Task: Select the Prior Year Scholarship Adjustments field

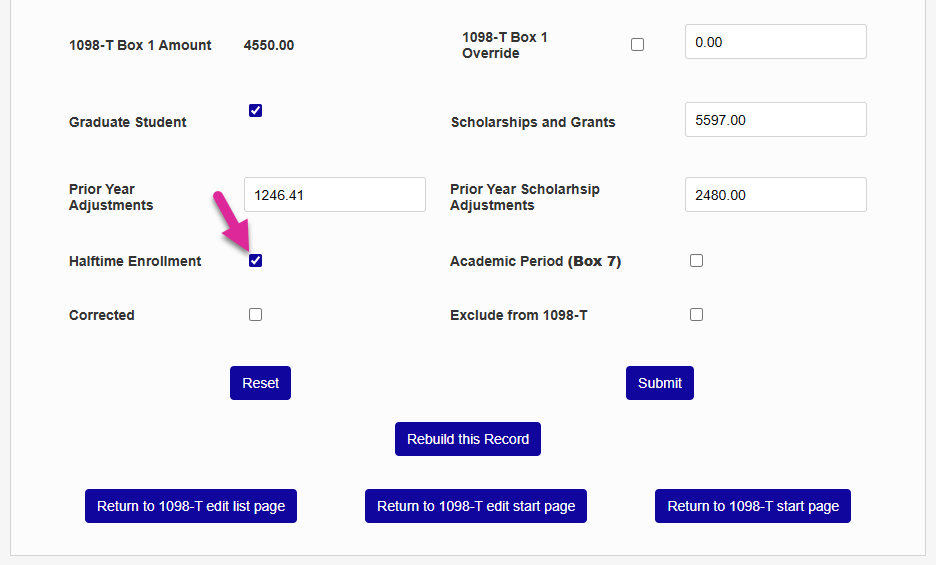Action: coord(775,195)
